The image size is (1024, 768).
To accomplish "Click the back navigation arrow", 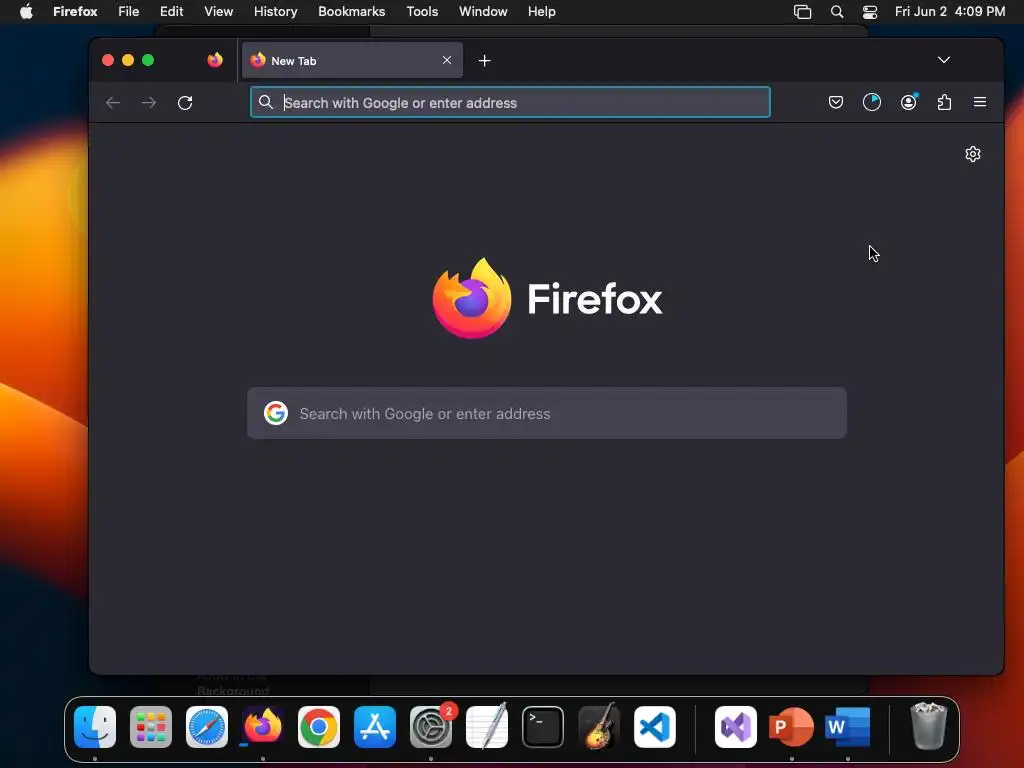I will pos(113,103).
